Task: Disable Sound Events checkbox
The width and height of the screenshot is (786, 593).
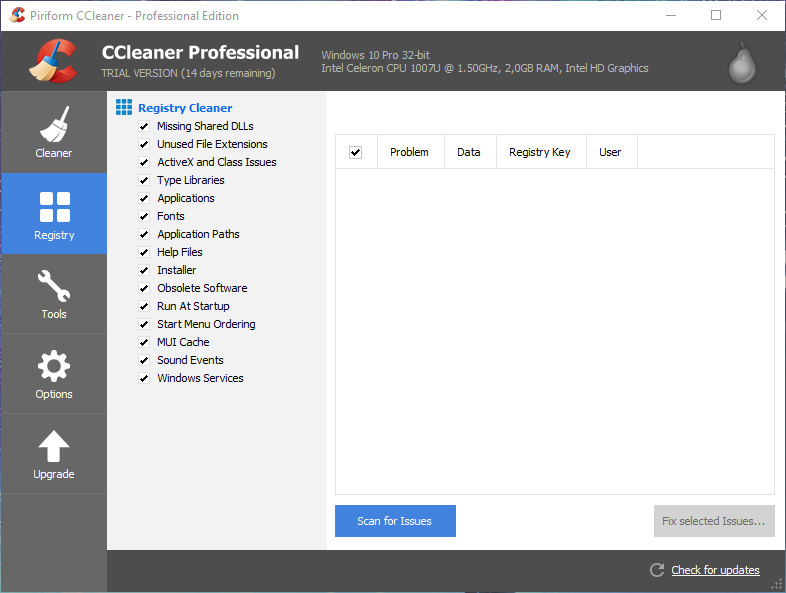Action: click(144, 360)
